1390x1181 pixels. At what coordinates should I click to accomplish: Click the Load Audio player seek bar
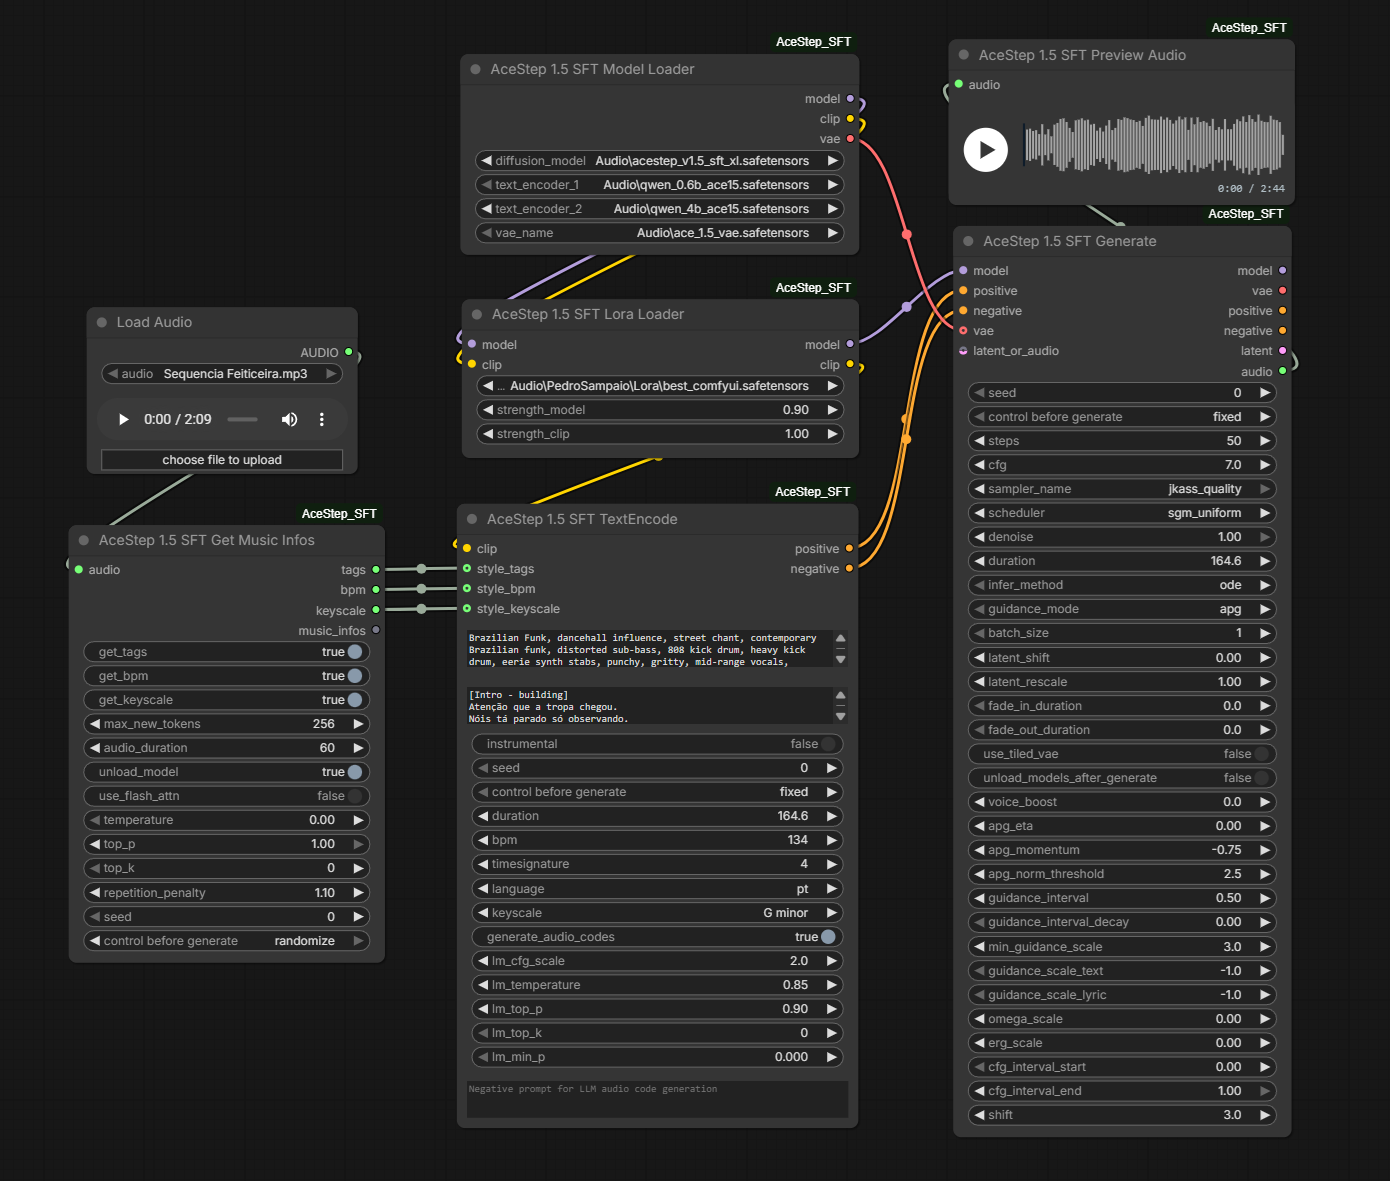coord(243,419)
